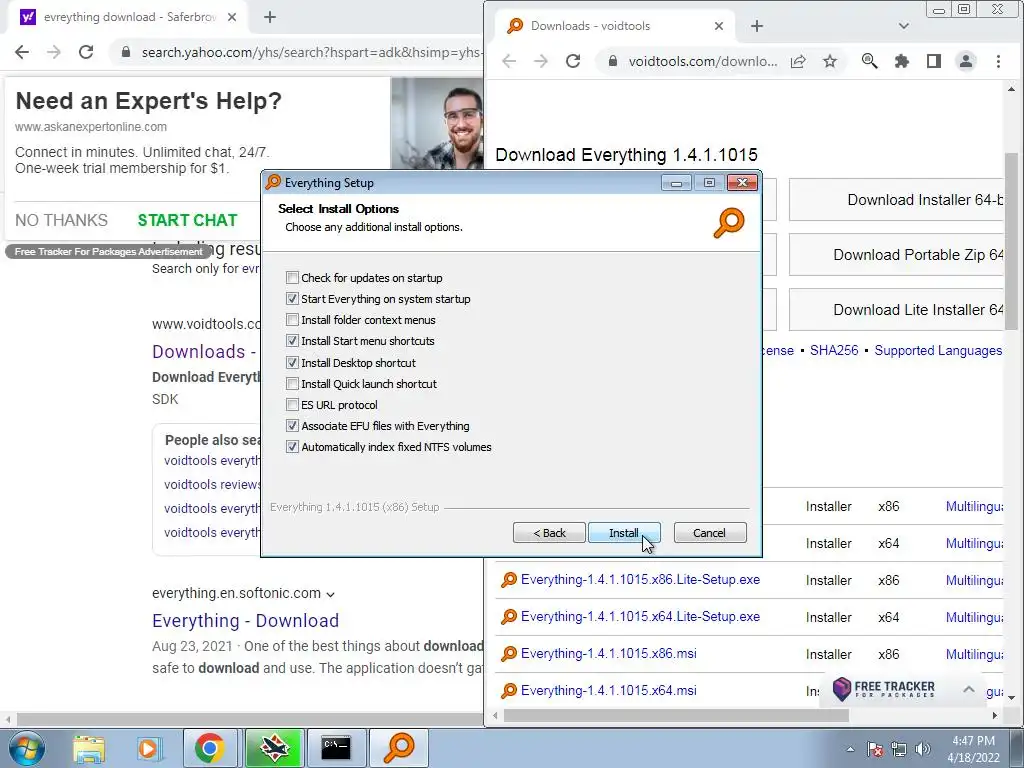Bookmark voidtools page with star icon
The image size is (1024, 768).
(829, 61)
